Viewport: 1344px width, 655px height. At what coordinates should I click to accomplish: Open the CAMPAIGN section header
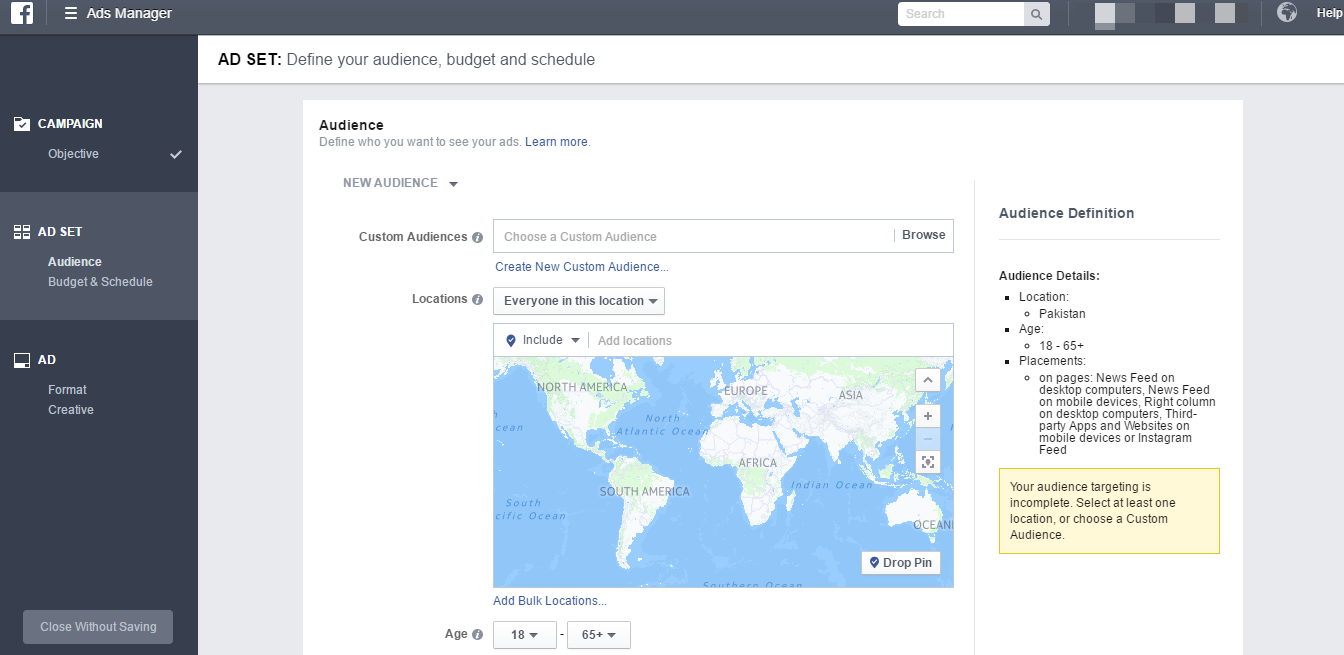pos(70,124)
